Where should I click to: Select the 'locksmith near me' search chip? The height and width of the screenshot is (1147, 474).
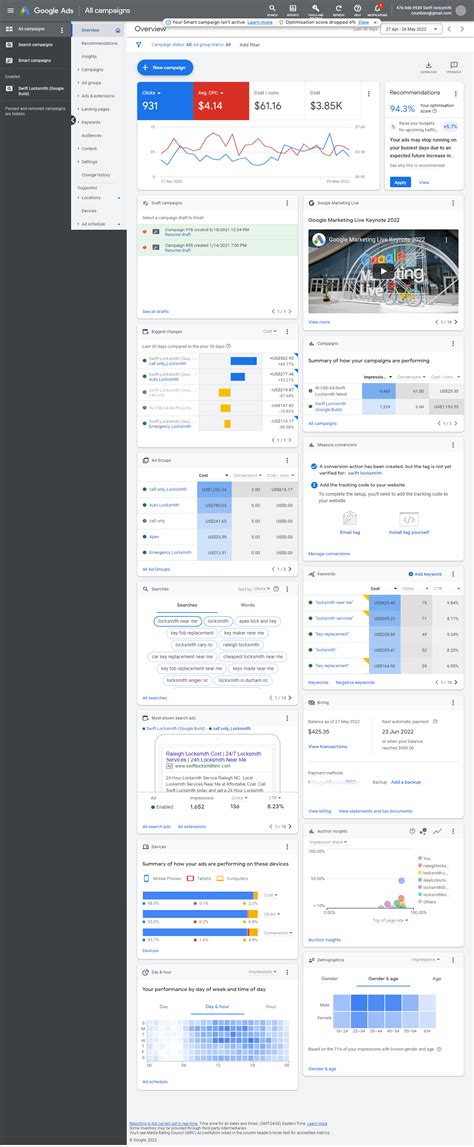tap(178, 621)
